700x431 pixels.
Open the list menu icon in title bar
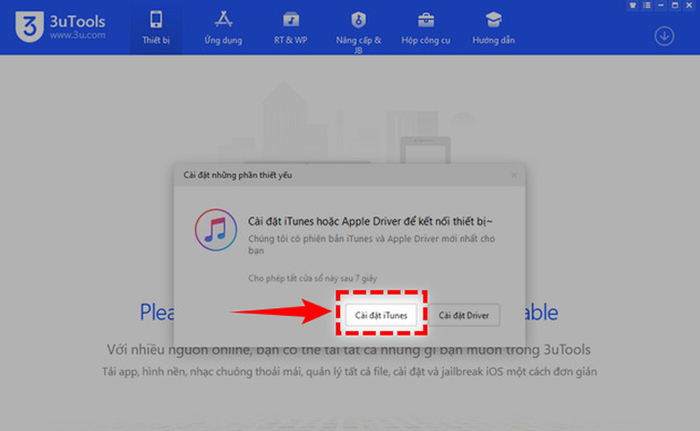[x=646, y=5]
